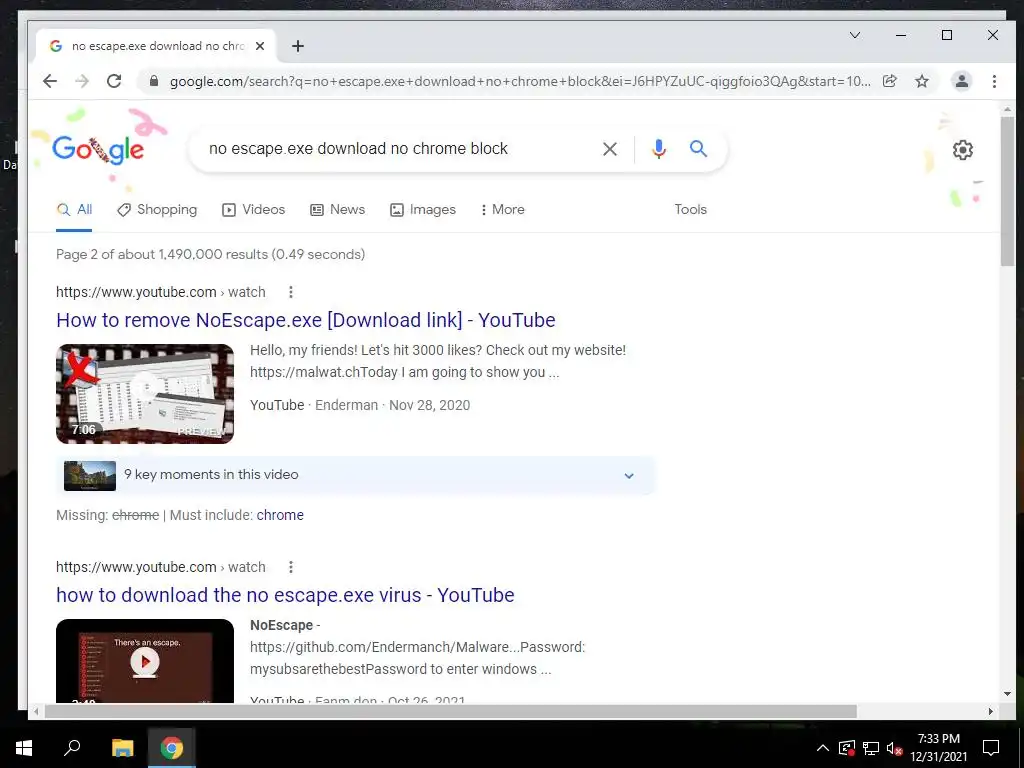The image size is (1024, 768).
Task: Close the 'no escape.exe download' tab
Action: coord(260,46)
